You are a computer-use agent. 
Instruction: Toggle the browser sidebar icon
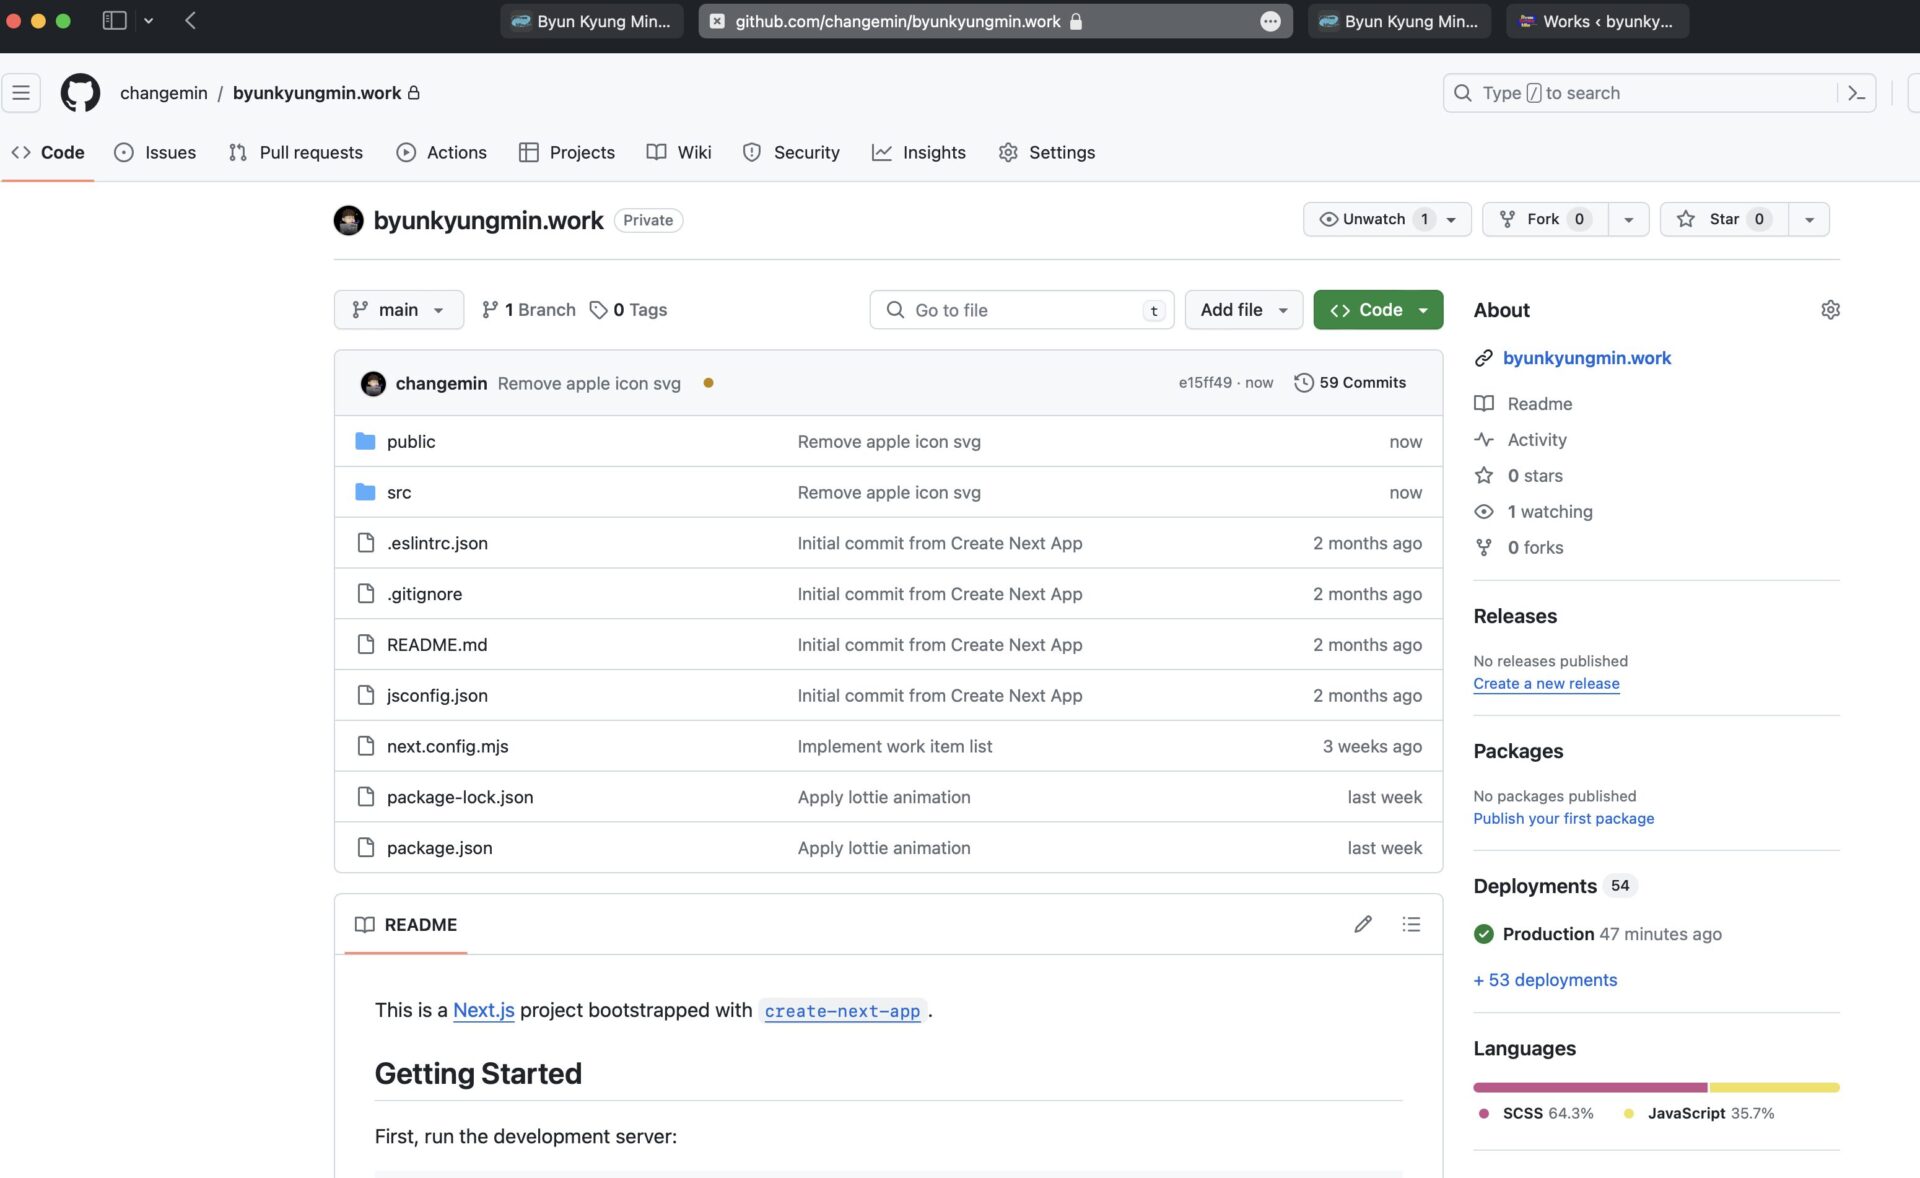coord(114,20)
